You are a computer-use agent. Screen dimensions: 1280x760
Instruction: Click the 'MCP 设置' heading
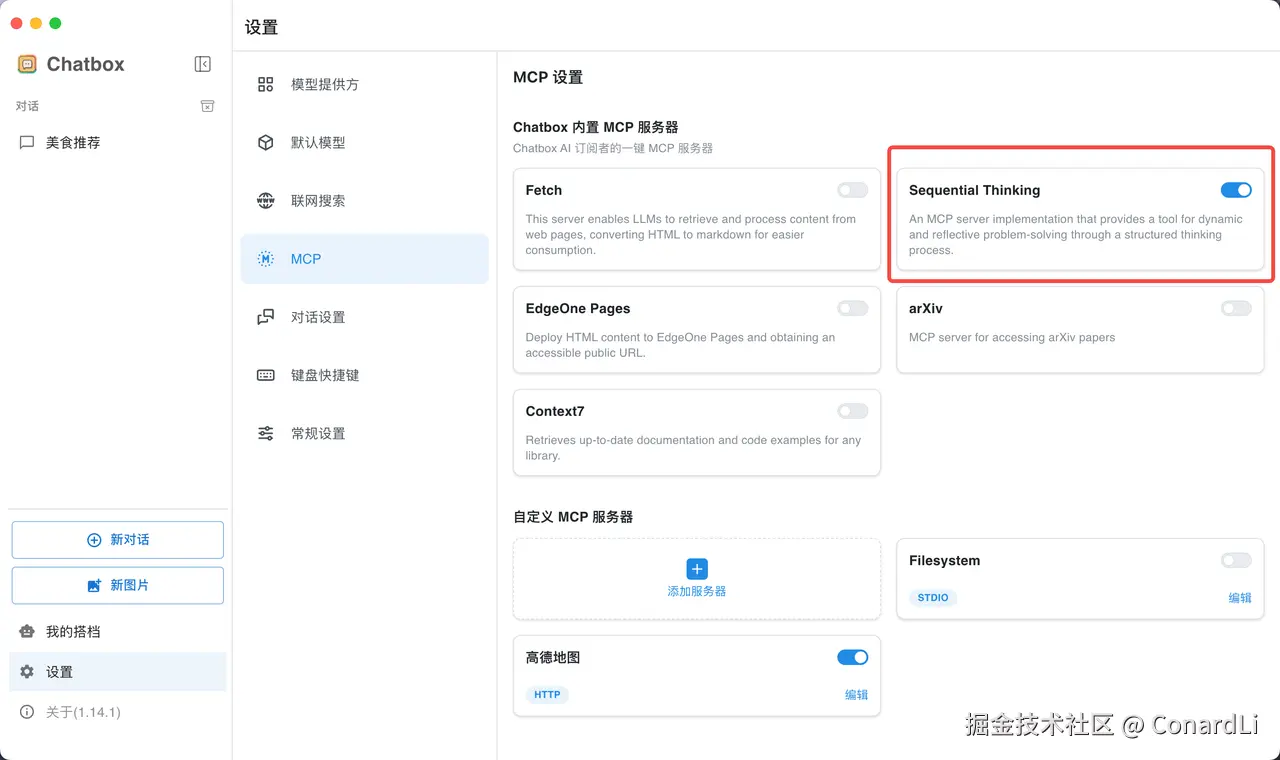[548, 77]
